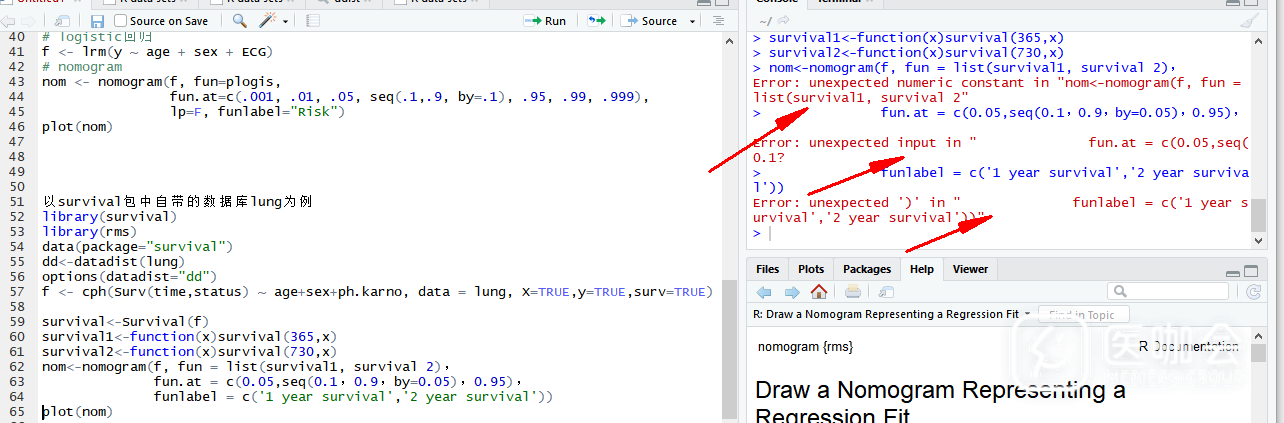
Task: Switch to the Packages tab
Action: pyautogui.click(x=866, y=269)
